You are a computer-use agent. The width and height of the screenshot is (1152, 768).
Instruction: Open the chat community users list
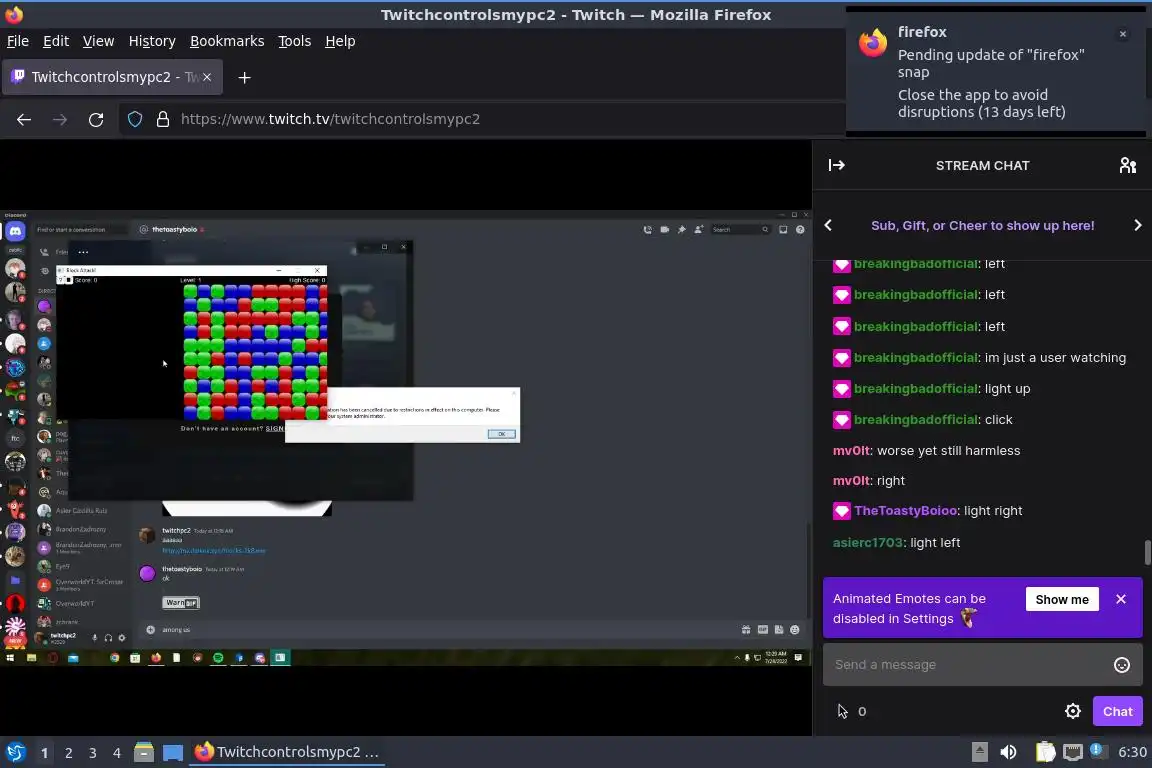(x=1128, y=165)
